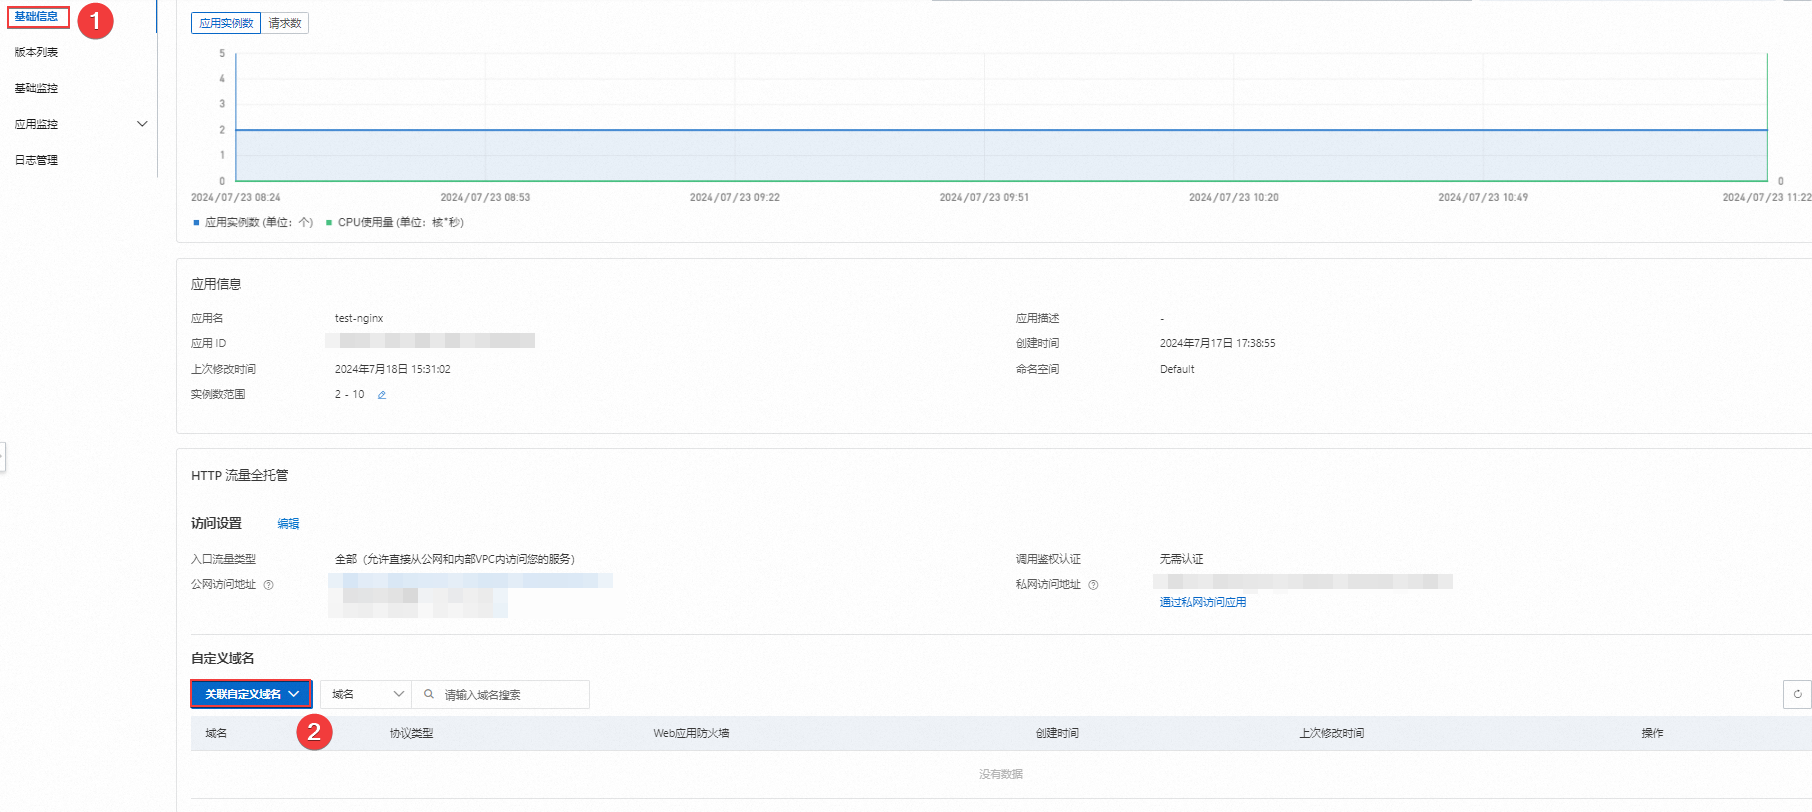This screenshot has width=1812, height=812.
Task: Refresh the custom domain table
Action: pyautogui.click(x=1797, y=694)
